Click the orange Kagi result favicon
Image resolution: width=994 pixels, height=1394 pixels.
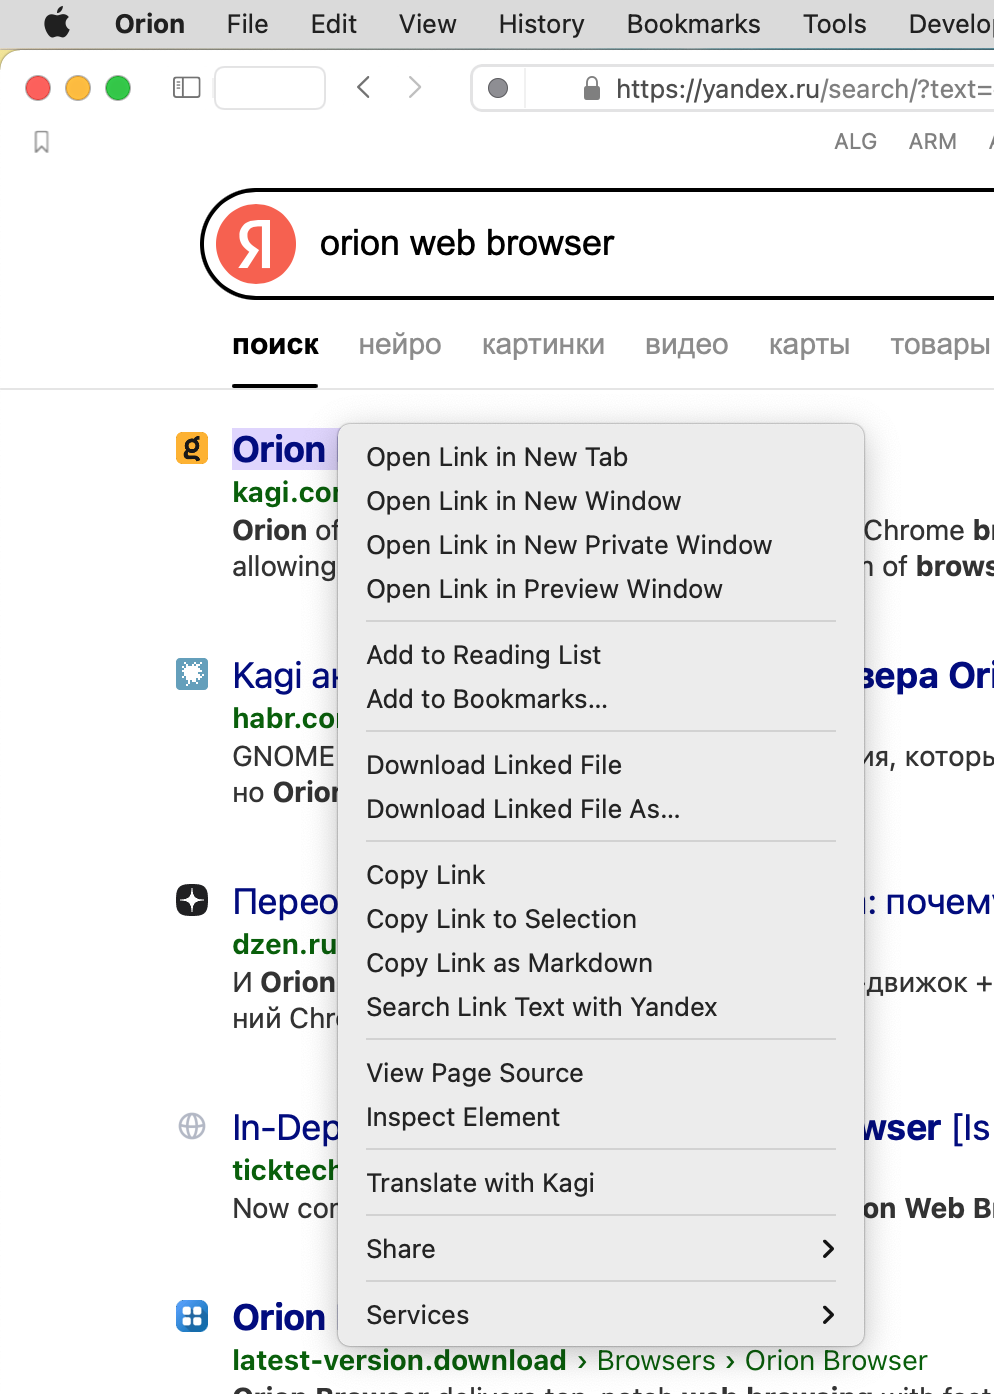[192, 448]
